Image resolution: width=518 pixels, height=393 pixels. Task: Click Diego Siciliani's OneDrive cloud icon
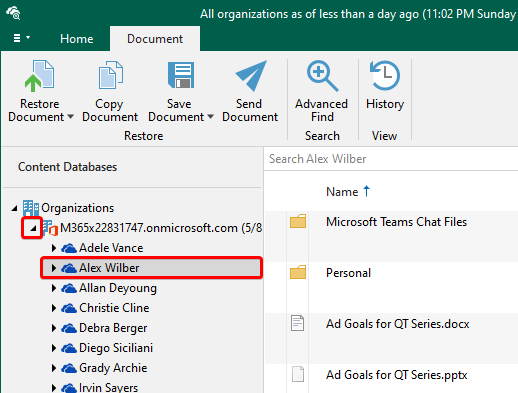click(x=69, y=348)
